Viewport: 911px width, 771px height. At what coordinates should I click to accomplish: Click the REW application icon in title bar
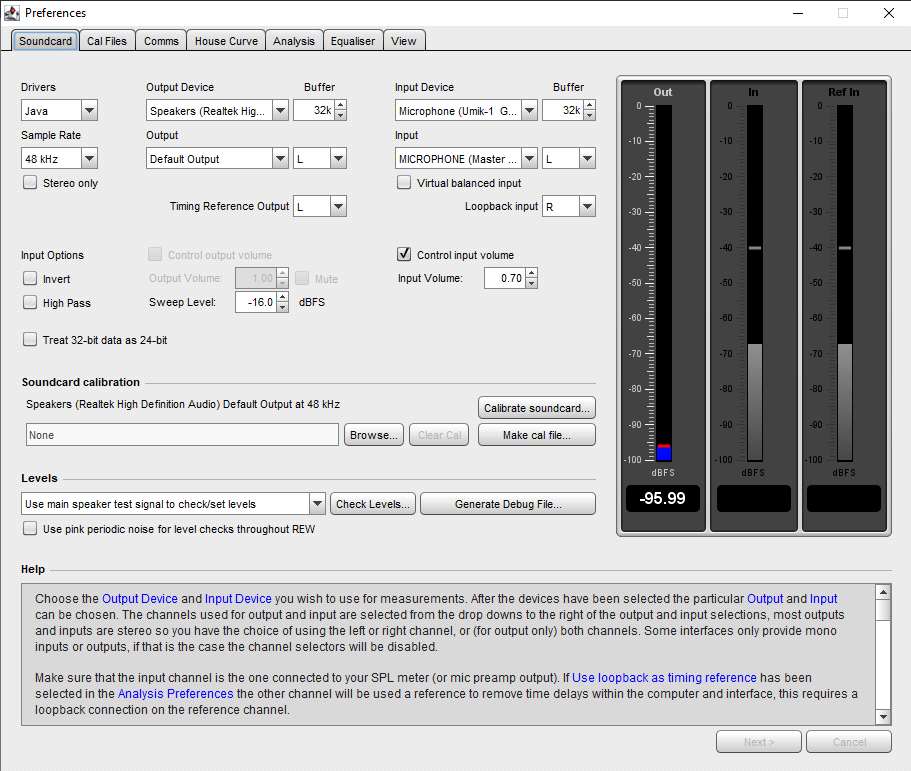12,13
